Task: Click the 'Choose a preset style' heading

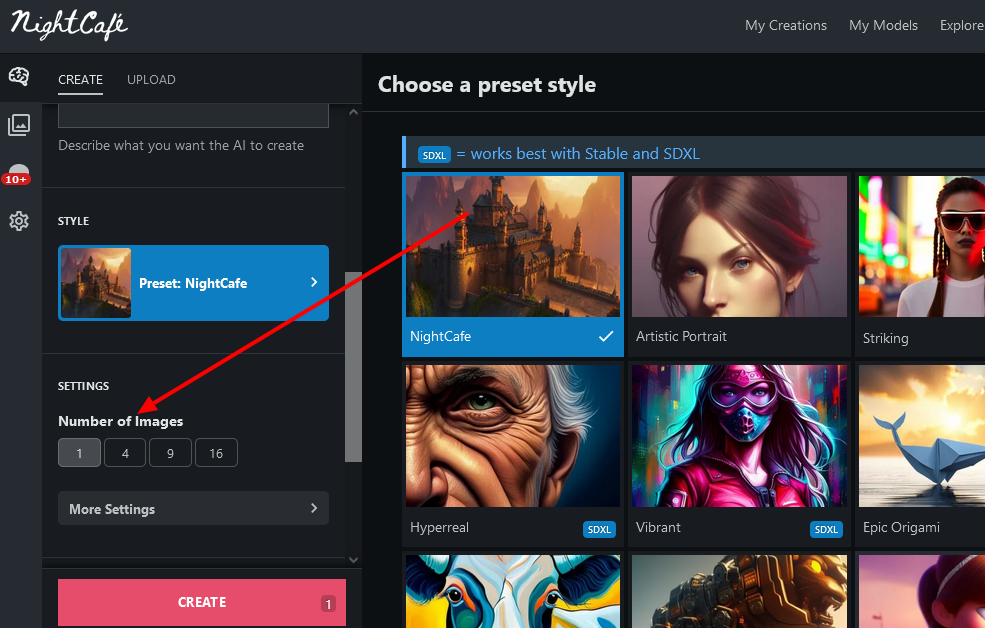Action: [487, 85]
